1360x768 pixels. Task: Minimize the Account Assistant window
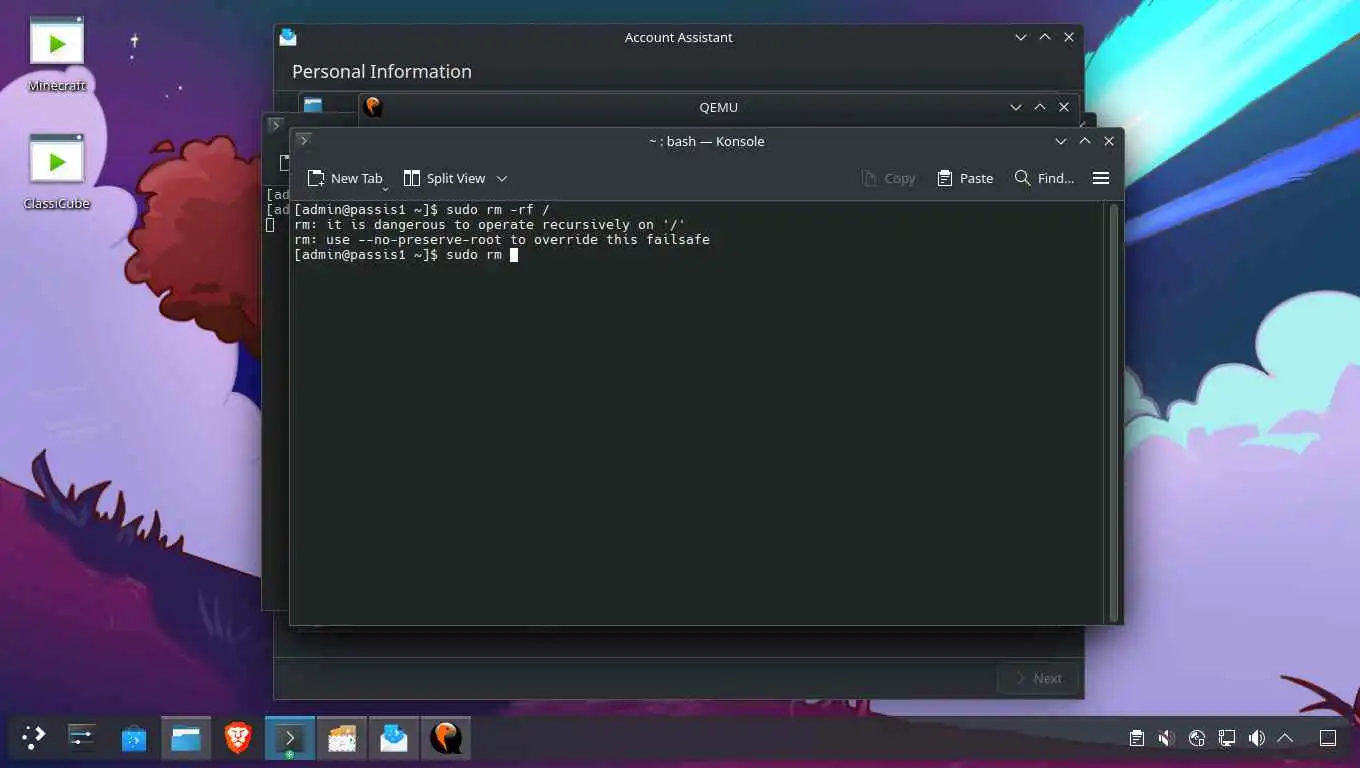1021,37
